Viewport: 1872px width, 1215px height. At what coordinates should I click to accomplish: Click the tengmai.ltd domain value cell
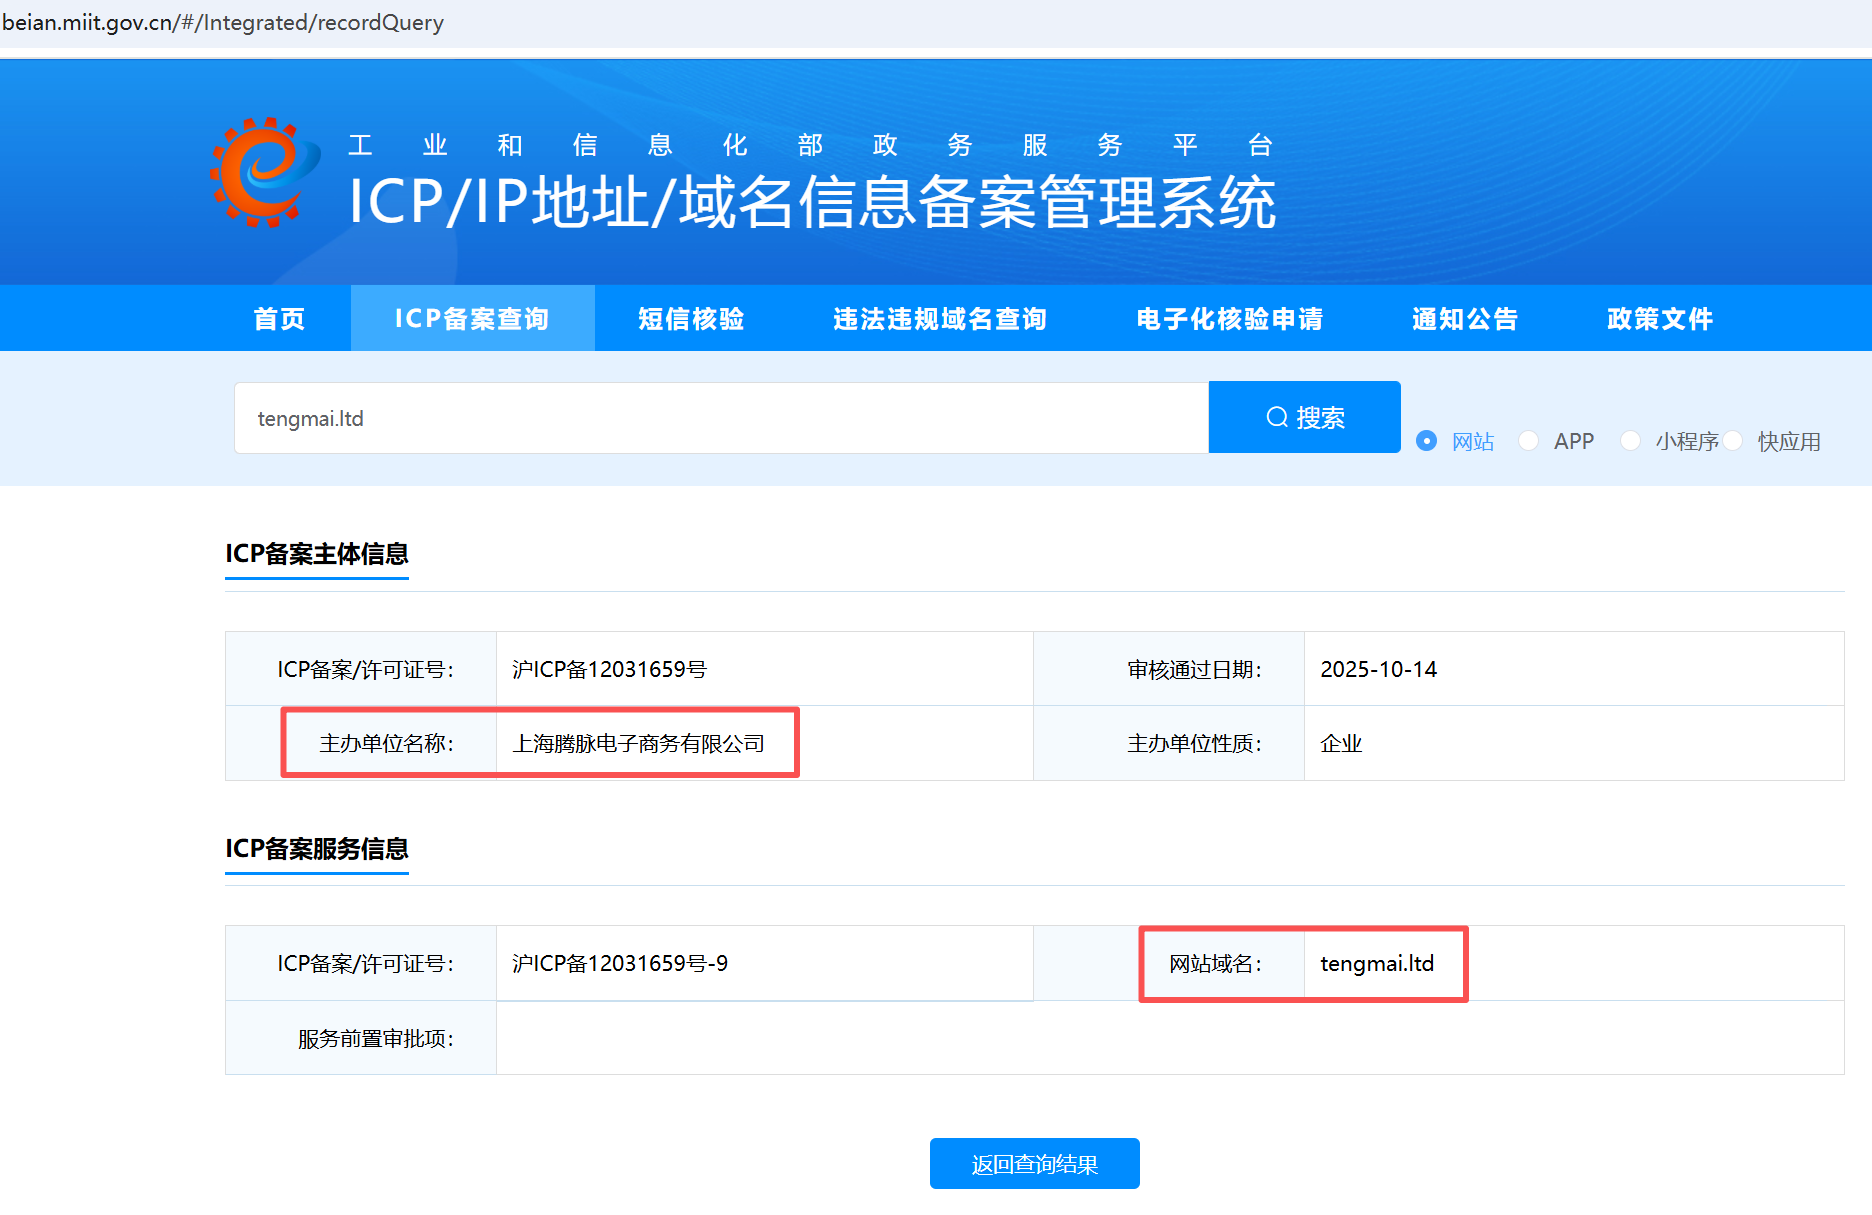coord(1377,964)
